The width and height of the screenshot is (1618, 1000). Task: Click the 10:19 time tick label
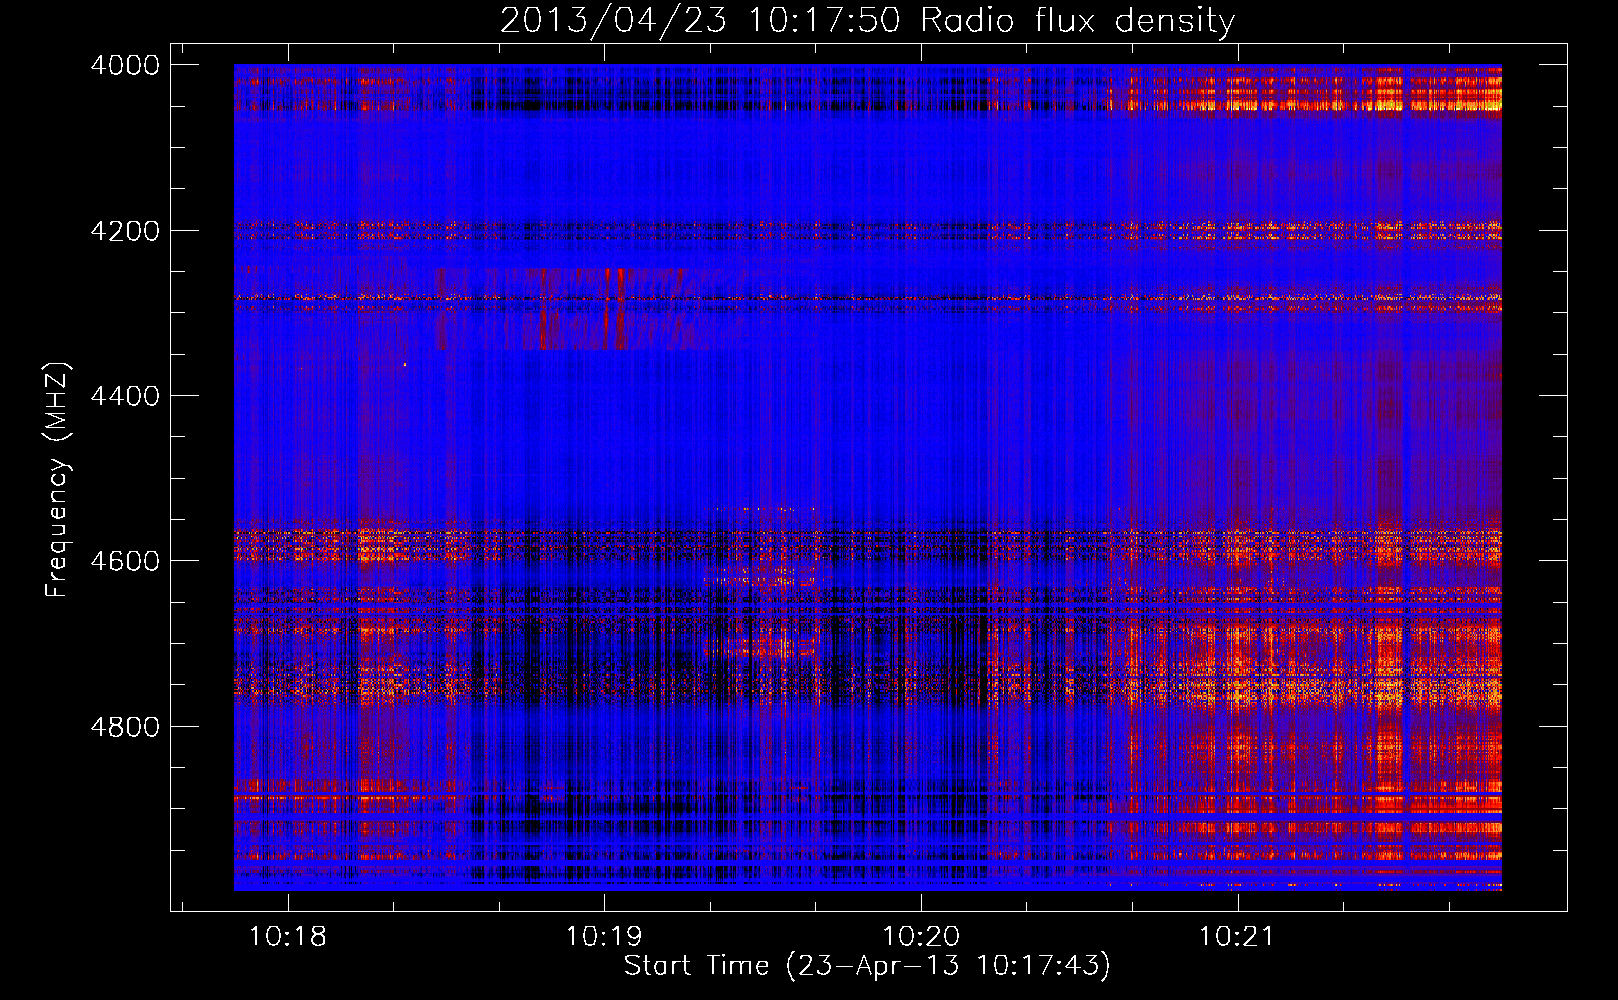(604, 937)
